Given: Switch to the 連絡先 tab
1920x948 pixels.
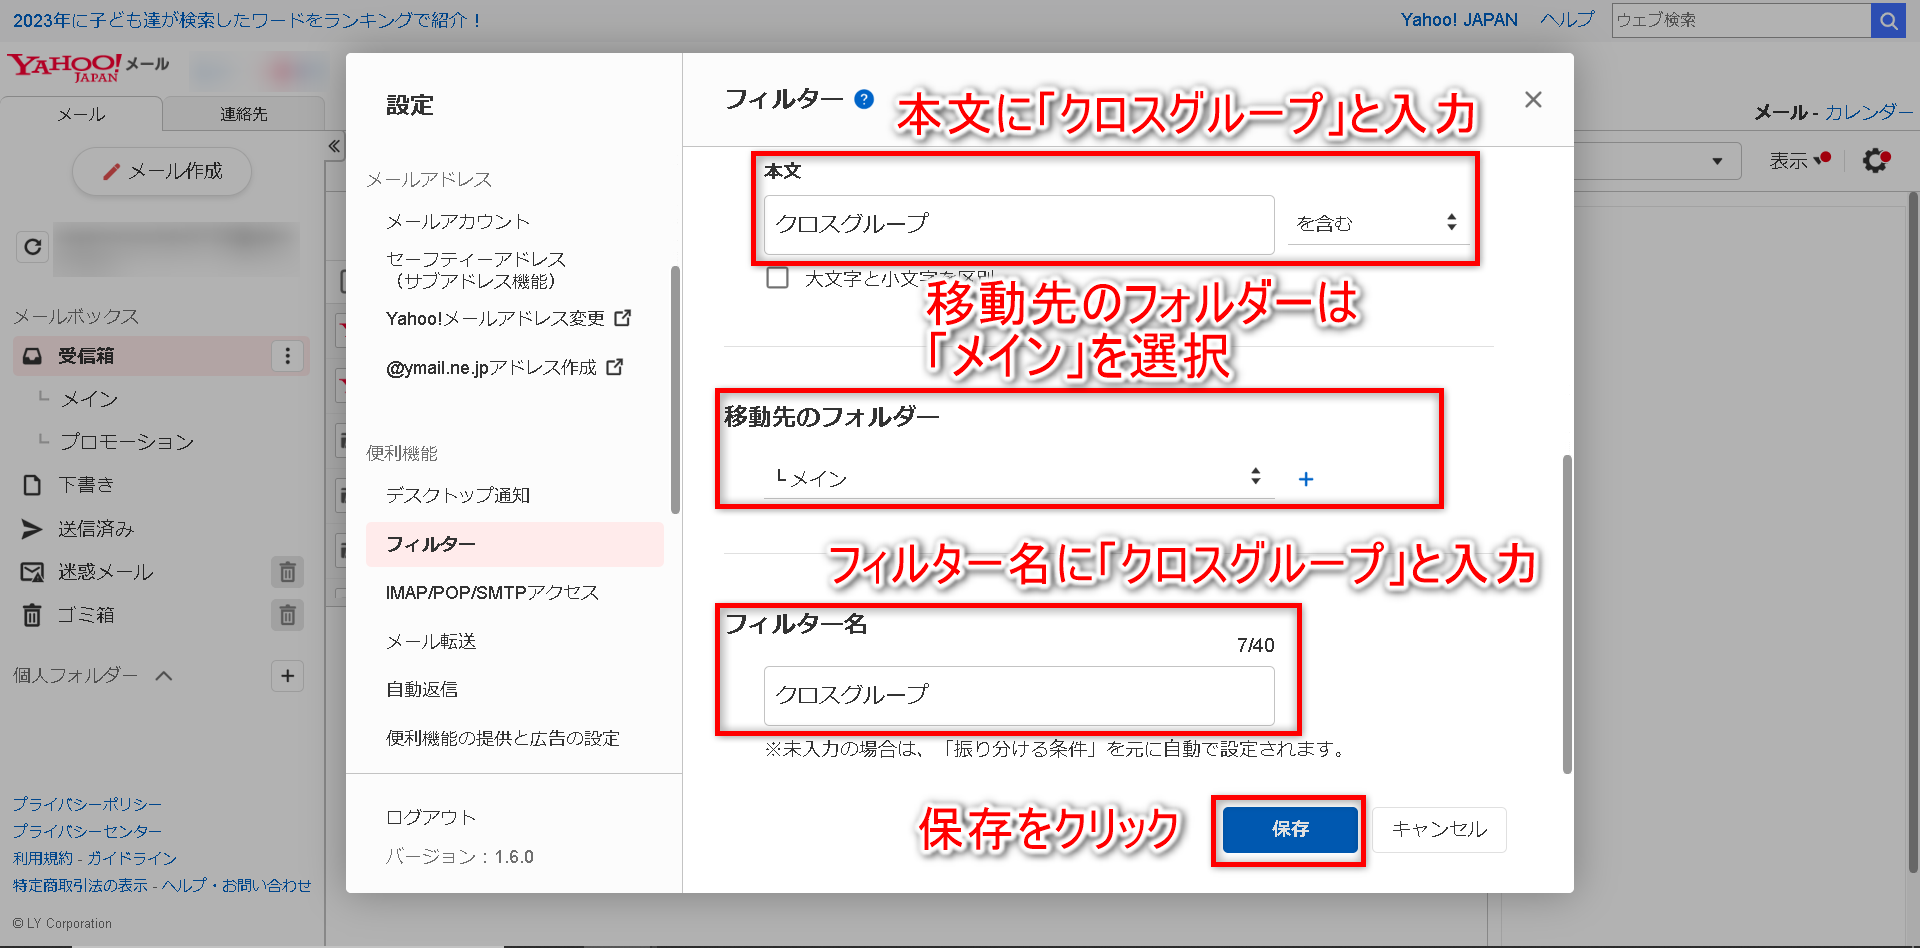Looking at the screenshot, I should [244, 114].
